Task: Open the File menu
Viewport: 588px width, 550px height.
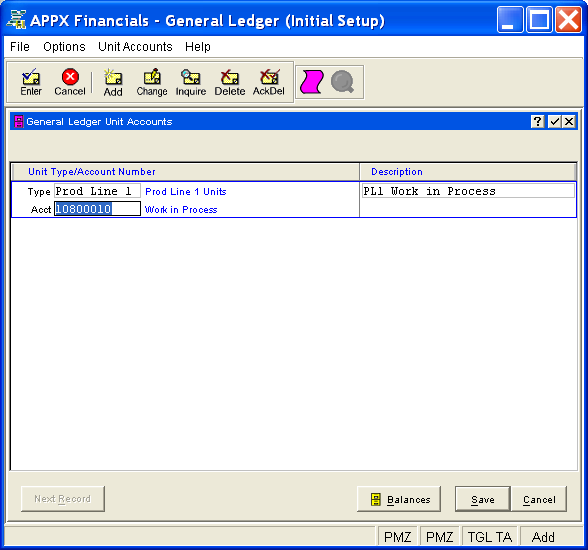Action: tap(20, 47)
